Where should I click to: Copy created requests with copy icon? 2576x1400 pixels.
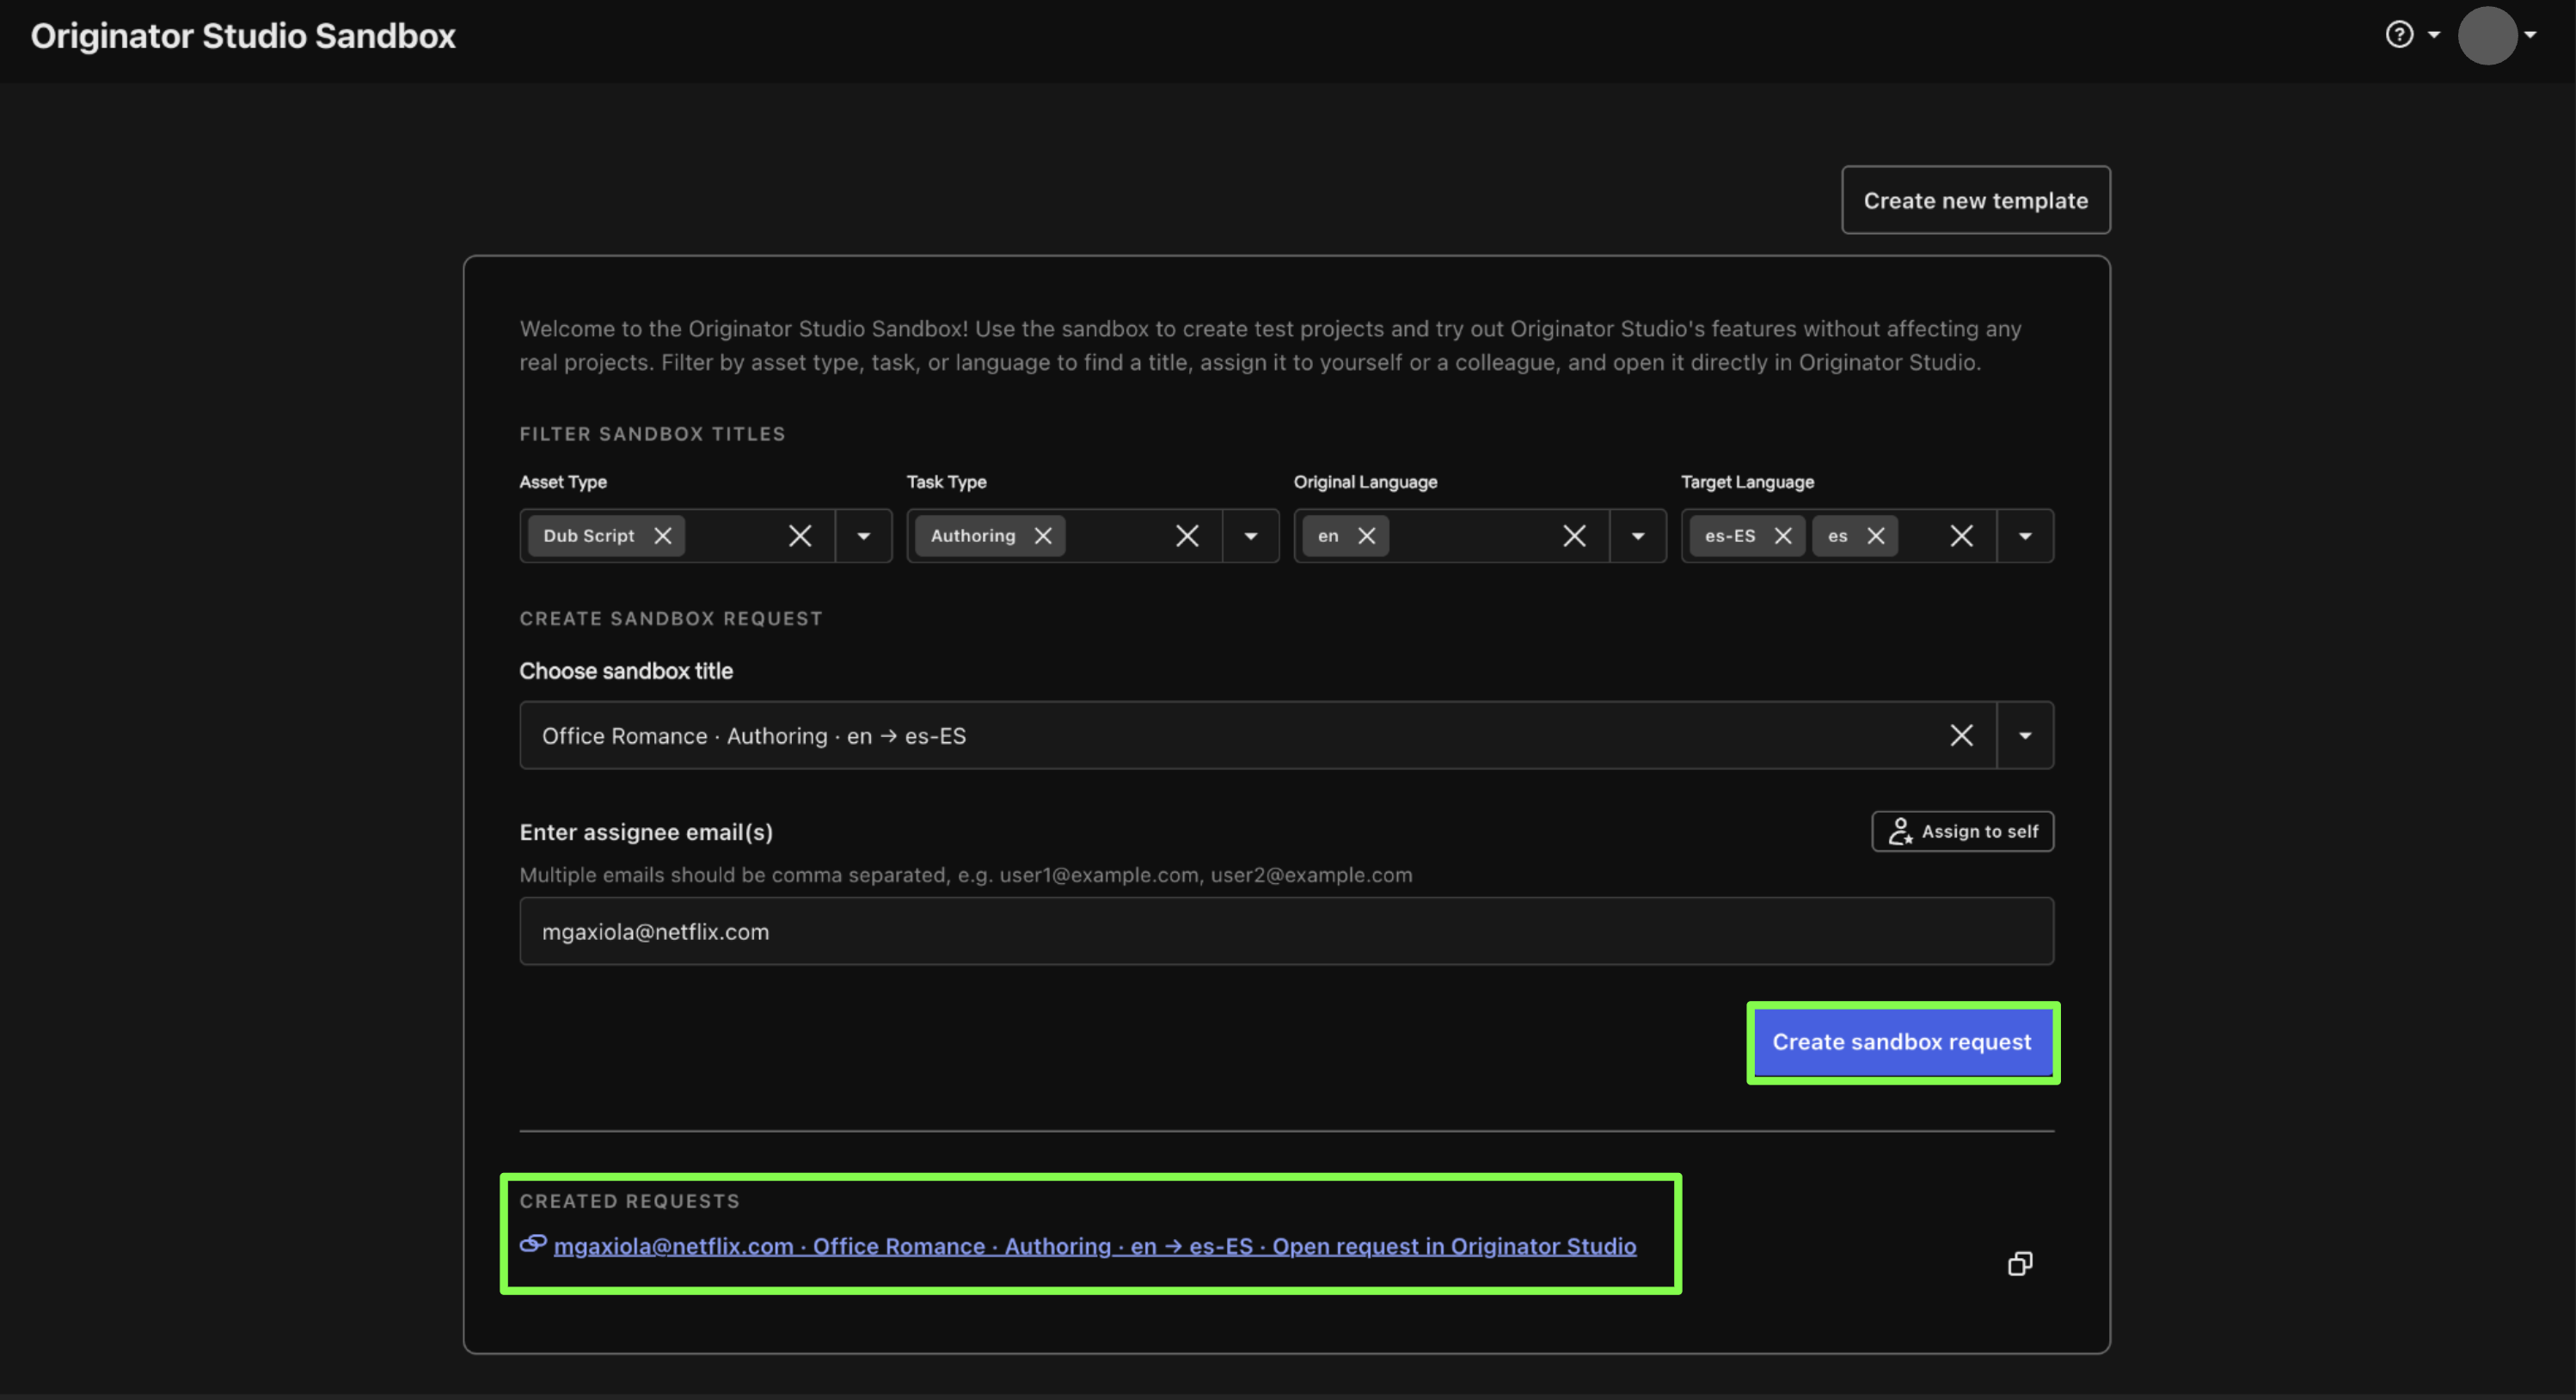[2020, 1264]
